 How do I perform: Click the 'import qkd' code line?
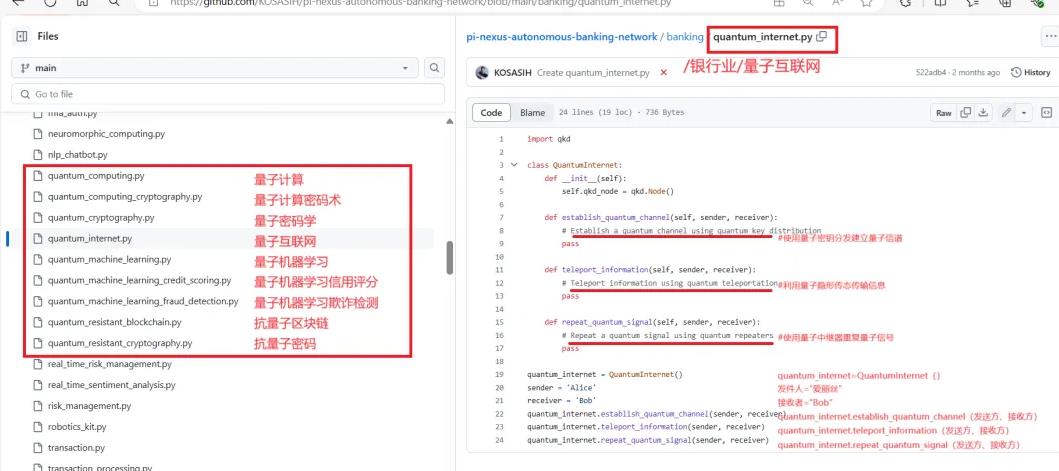coord(548,139)
